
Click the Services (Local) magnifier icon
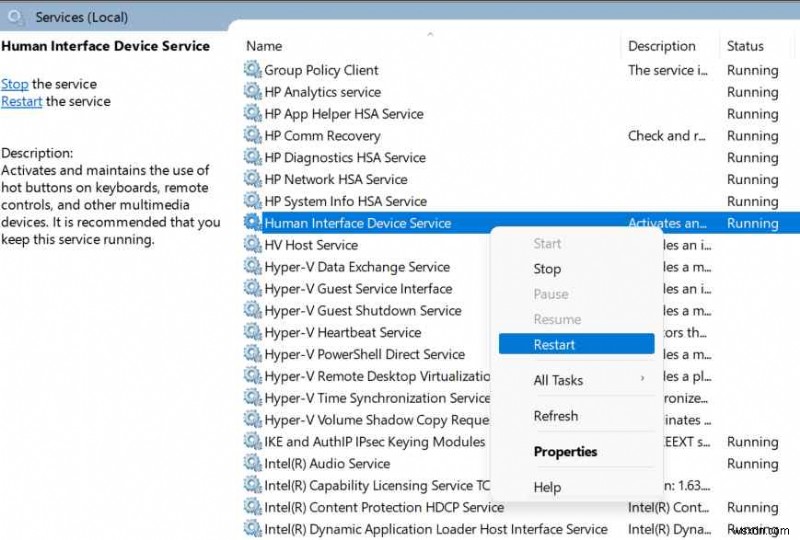15,17
